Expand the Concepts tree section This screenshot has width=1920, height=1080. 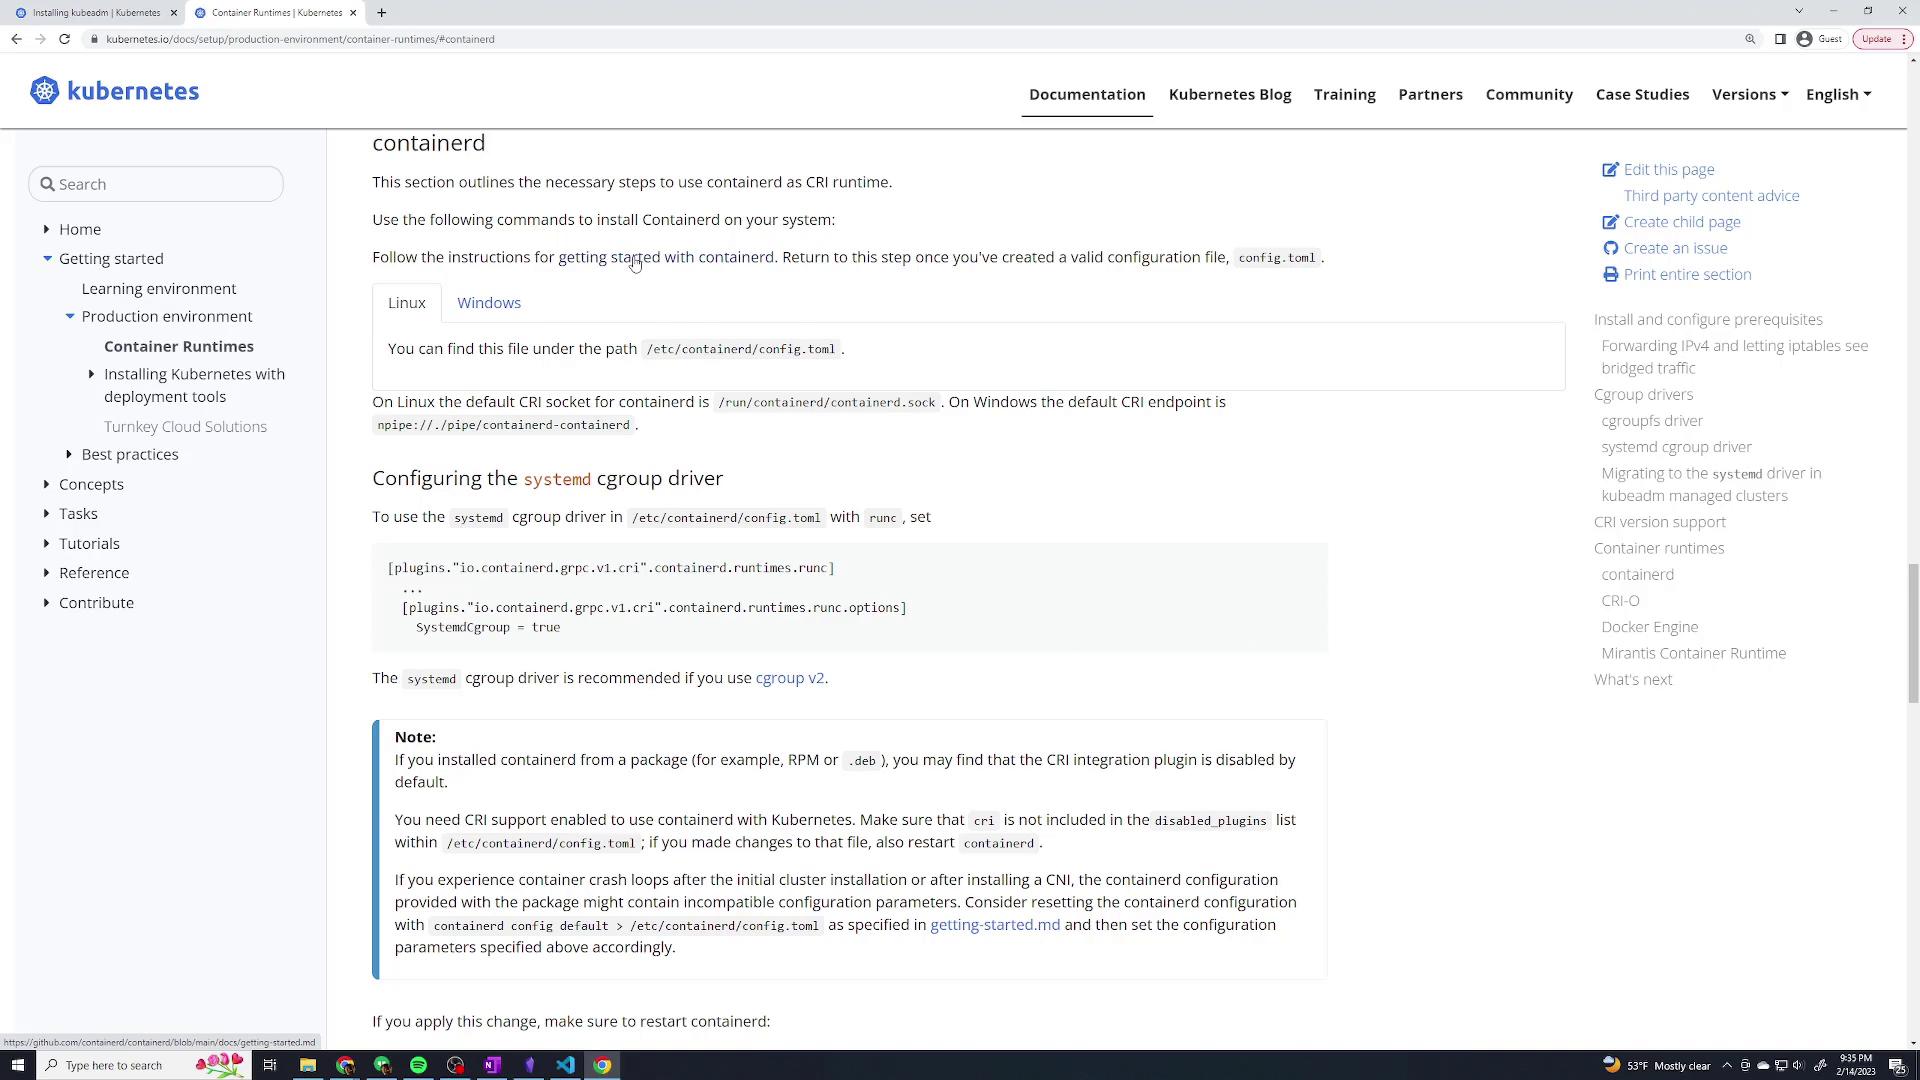pyautogui.click(x=46, y=484)
